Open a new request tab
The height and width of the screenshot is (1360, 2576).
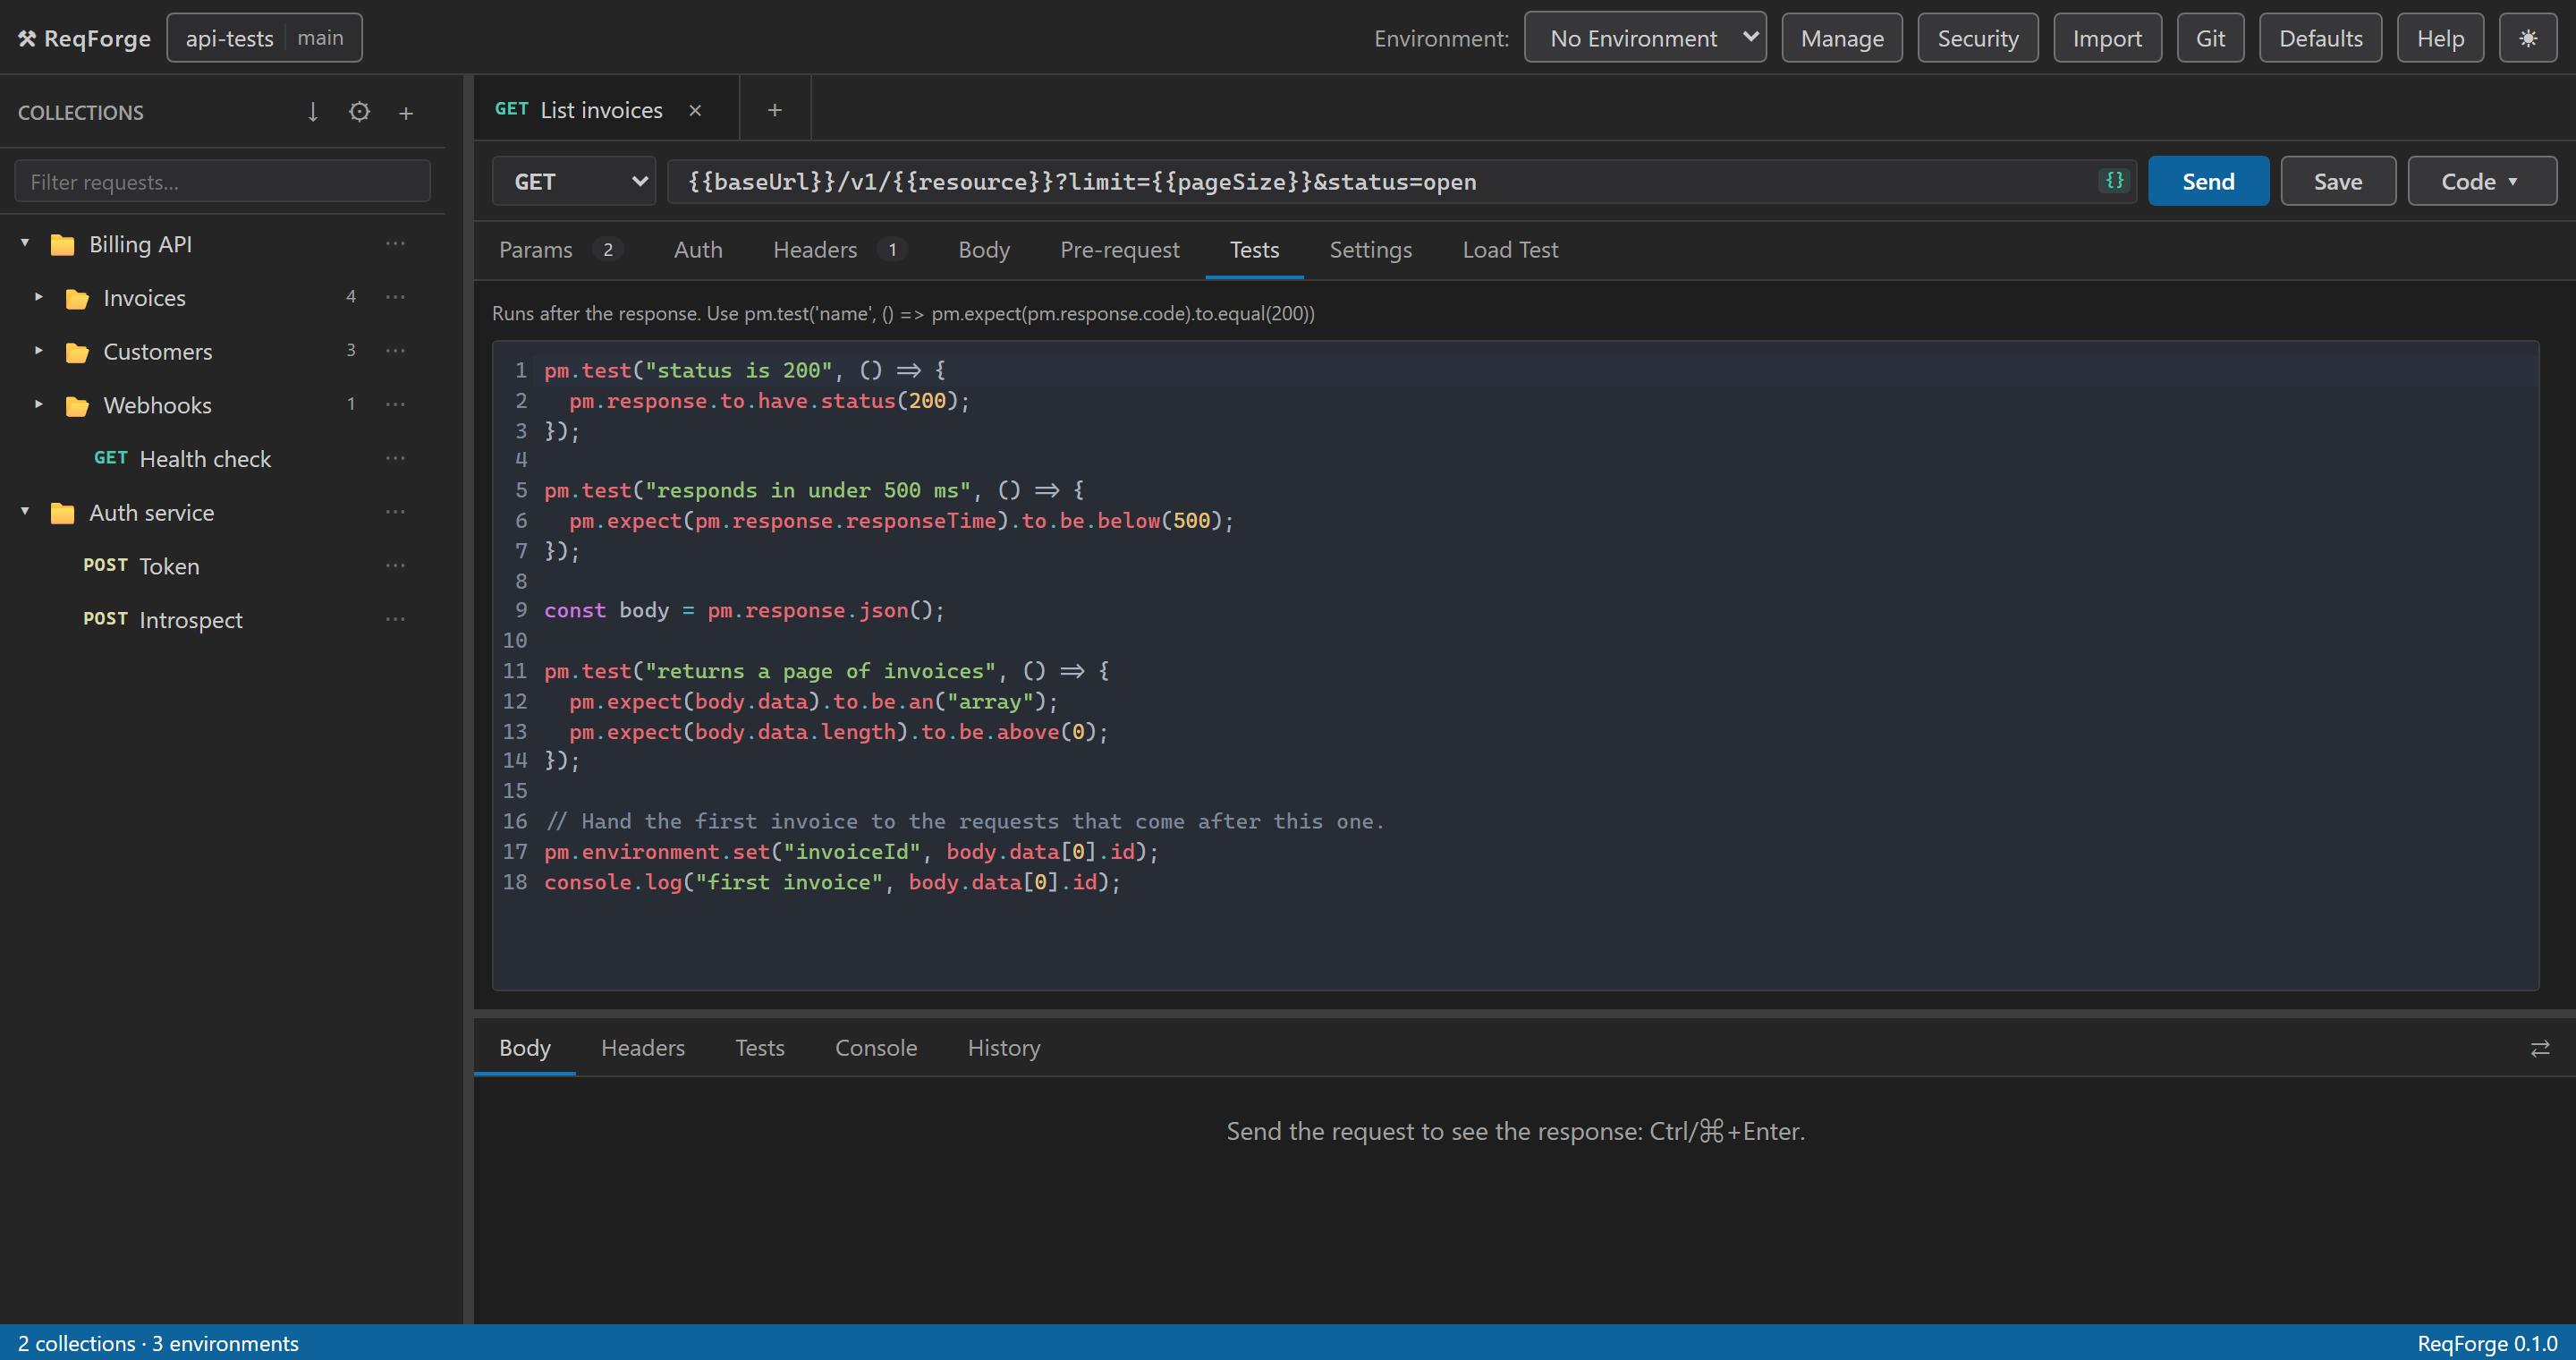point(774,110)
